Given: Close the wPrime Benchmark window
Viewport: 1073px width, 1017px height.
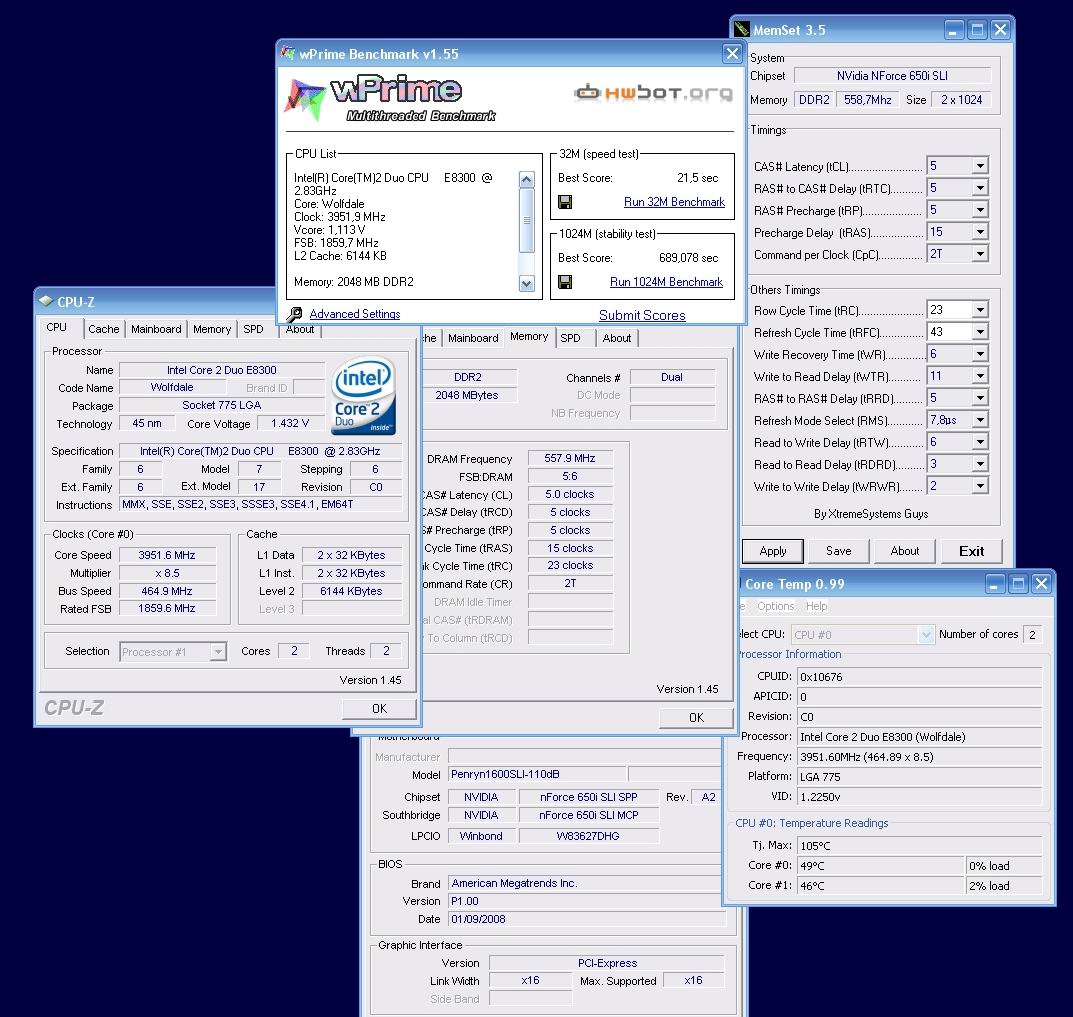Looking at the screenshot, I should coord(732,53).
